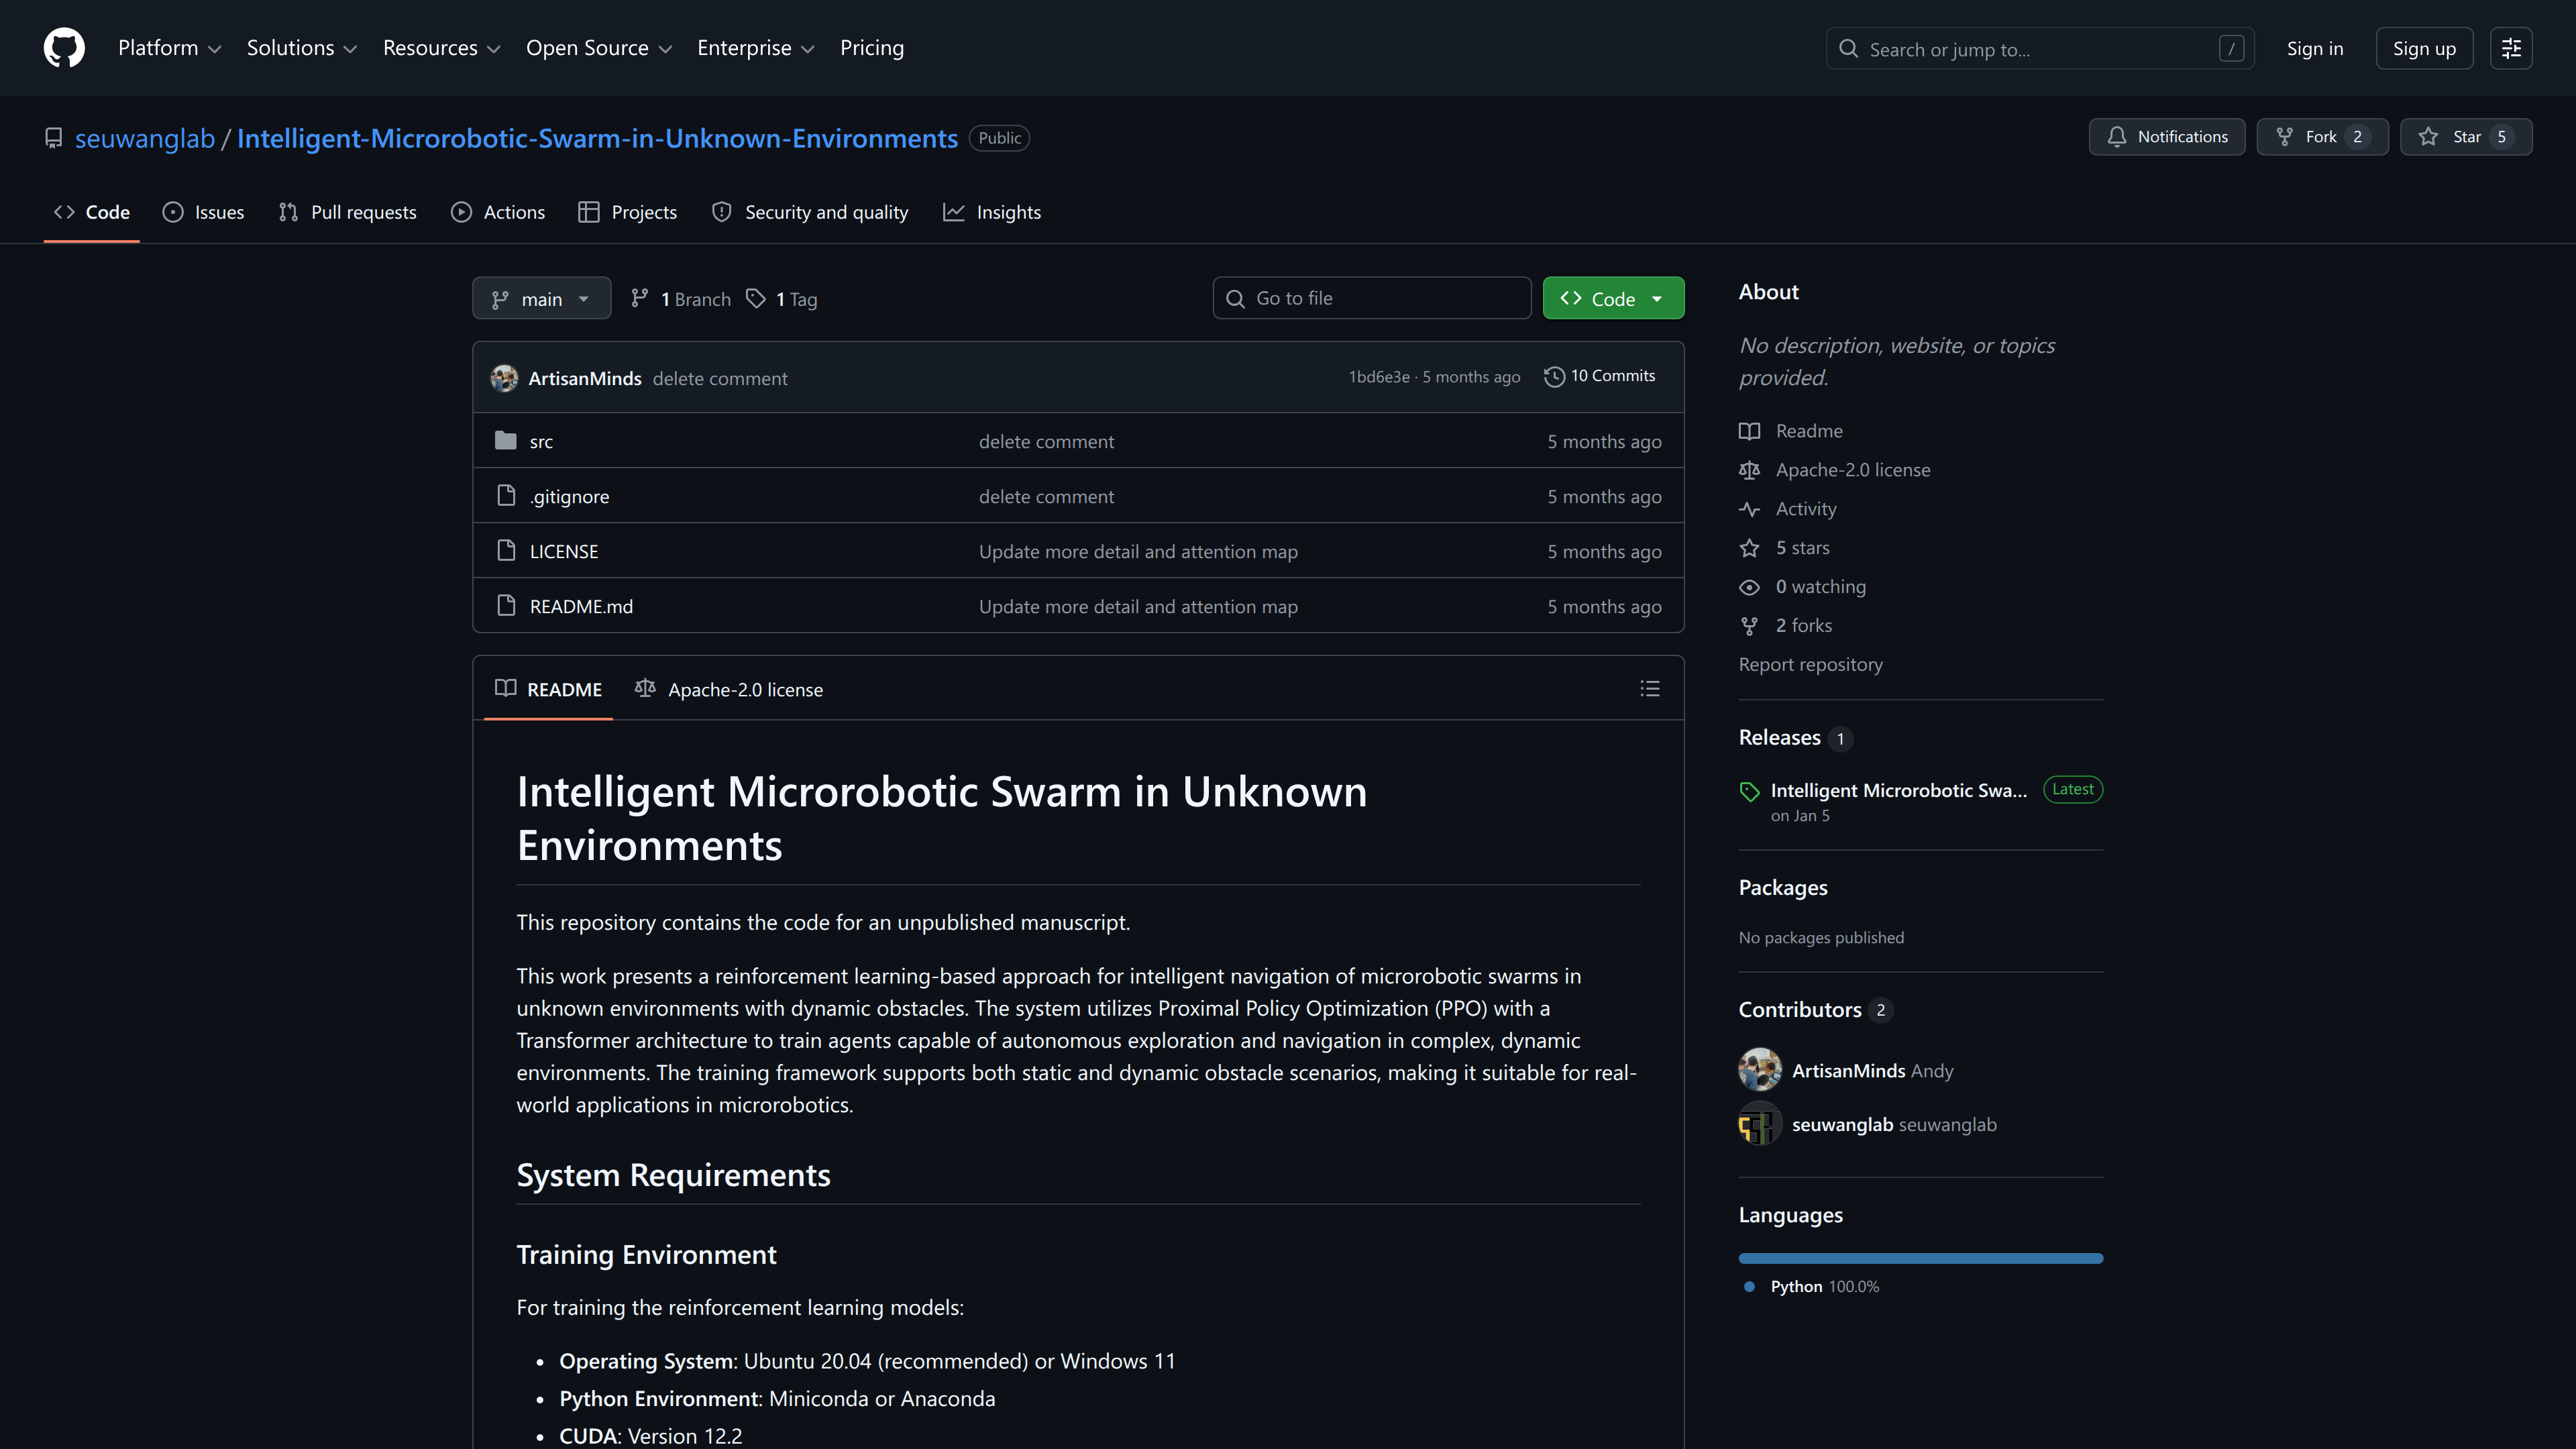The height and width of the screenshot is (1449, 2576).
Task: Click the Releases heading link
Action: [x=1779, y=738]
